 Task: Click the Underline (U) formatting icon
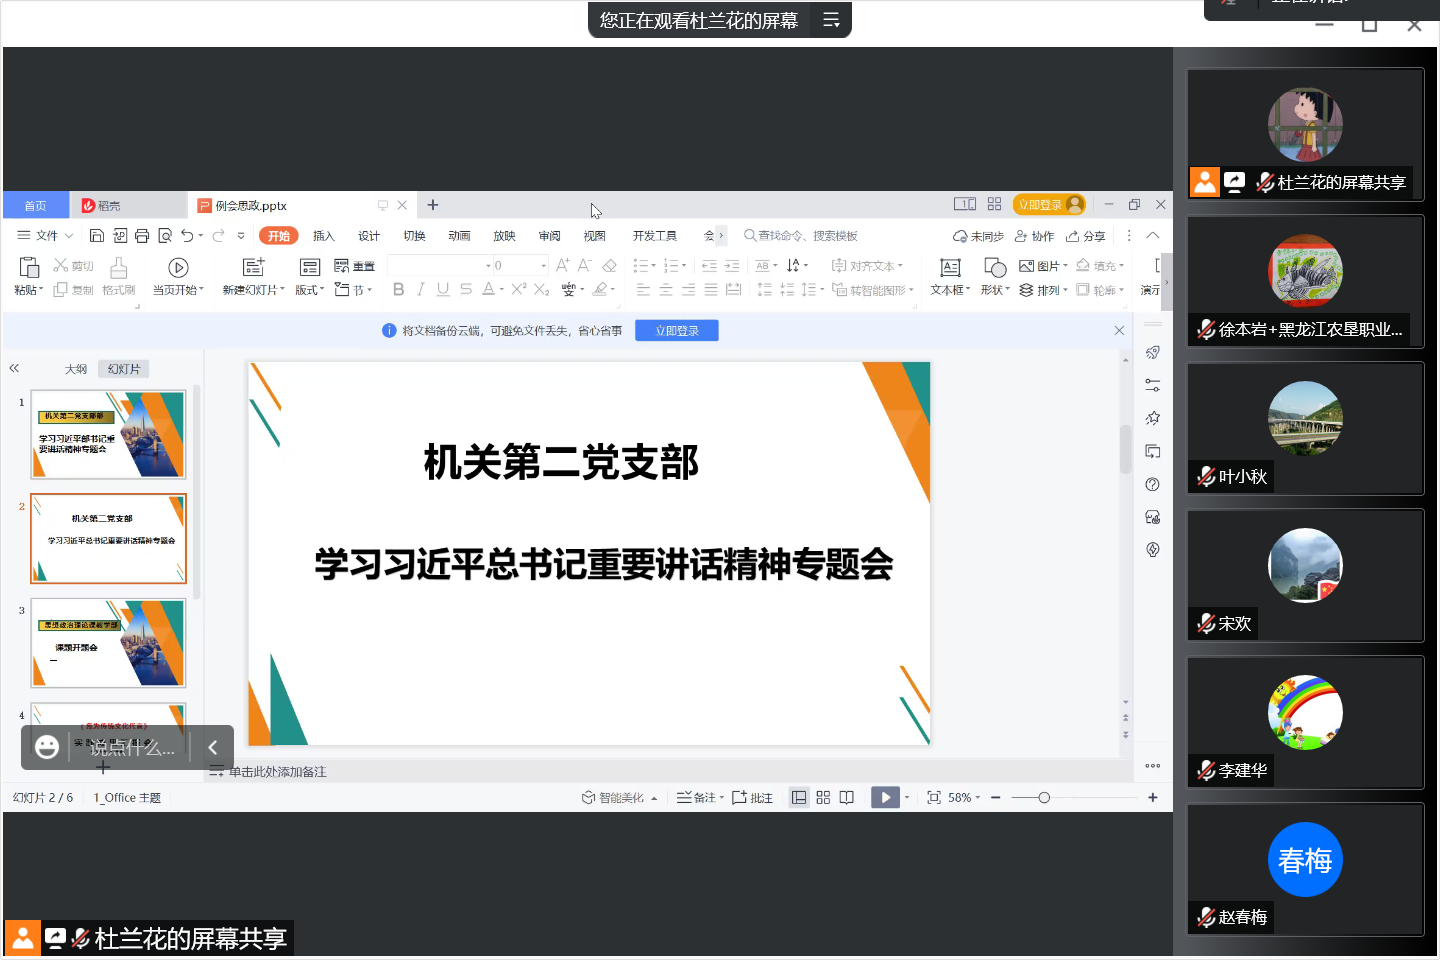click(x=442, y=289)
